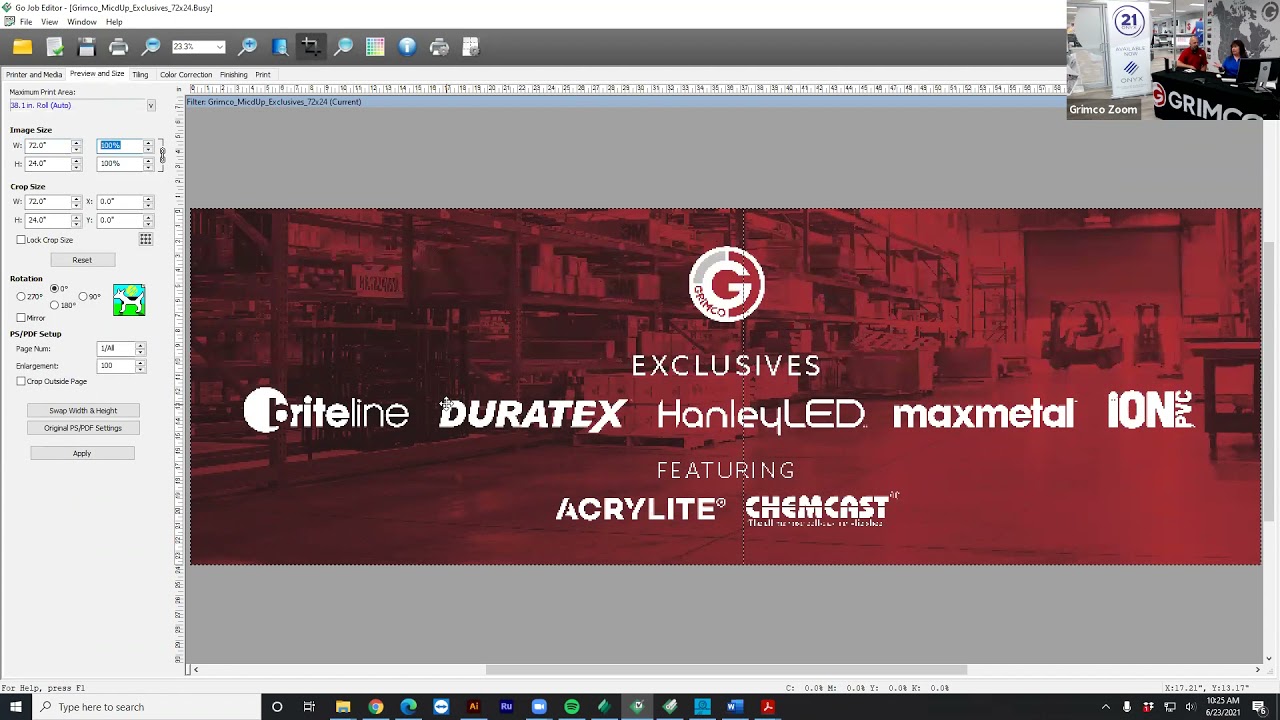Open a file with the folder icon
The height and width of the screenshot is (720, 1280).
pyautogui.click(x=22, y=47)
